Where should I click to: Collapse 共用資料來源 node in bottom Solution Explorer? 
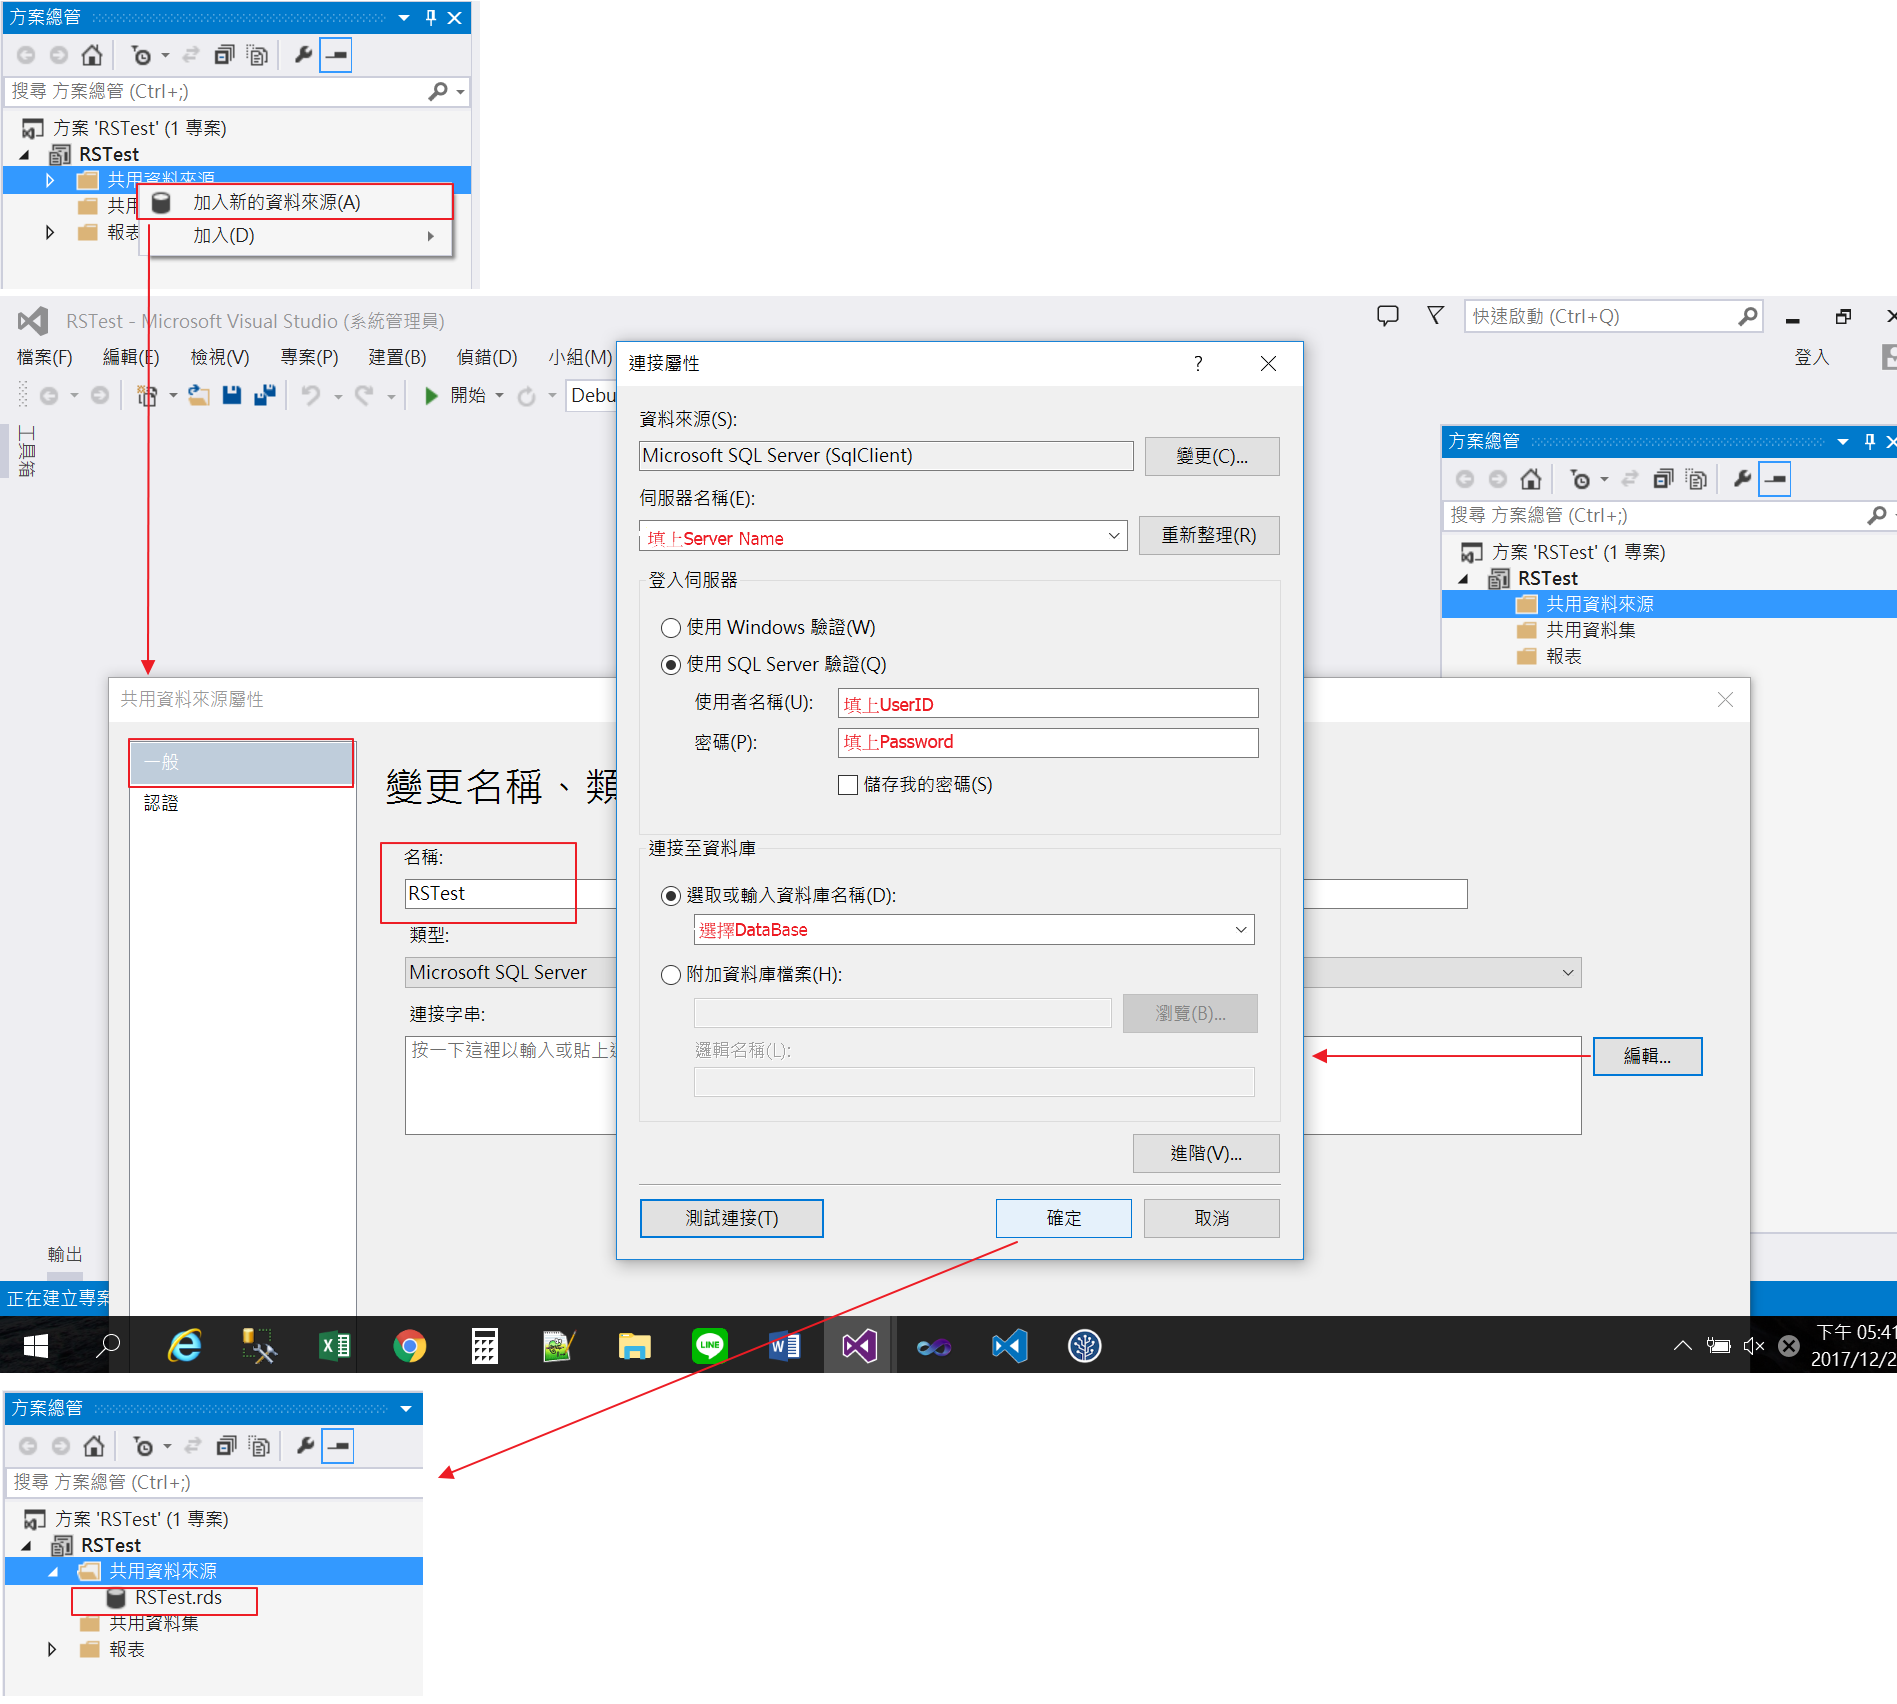click(x=53, y=1572)
